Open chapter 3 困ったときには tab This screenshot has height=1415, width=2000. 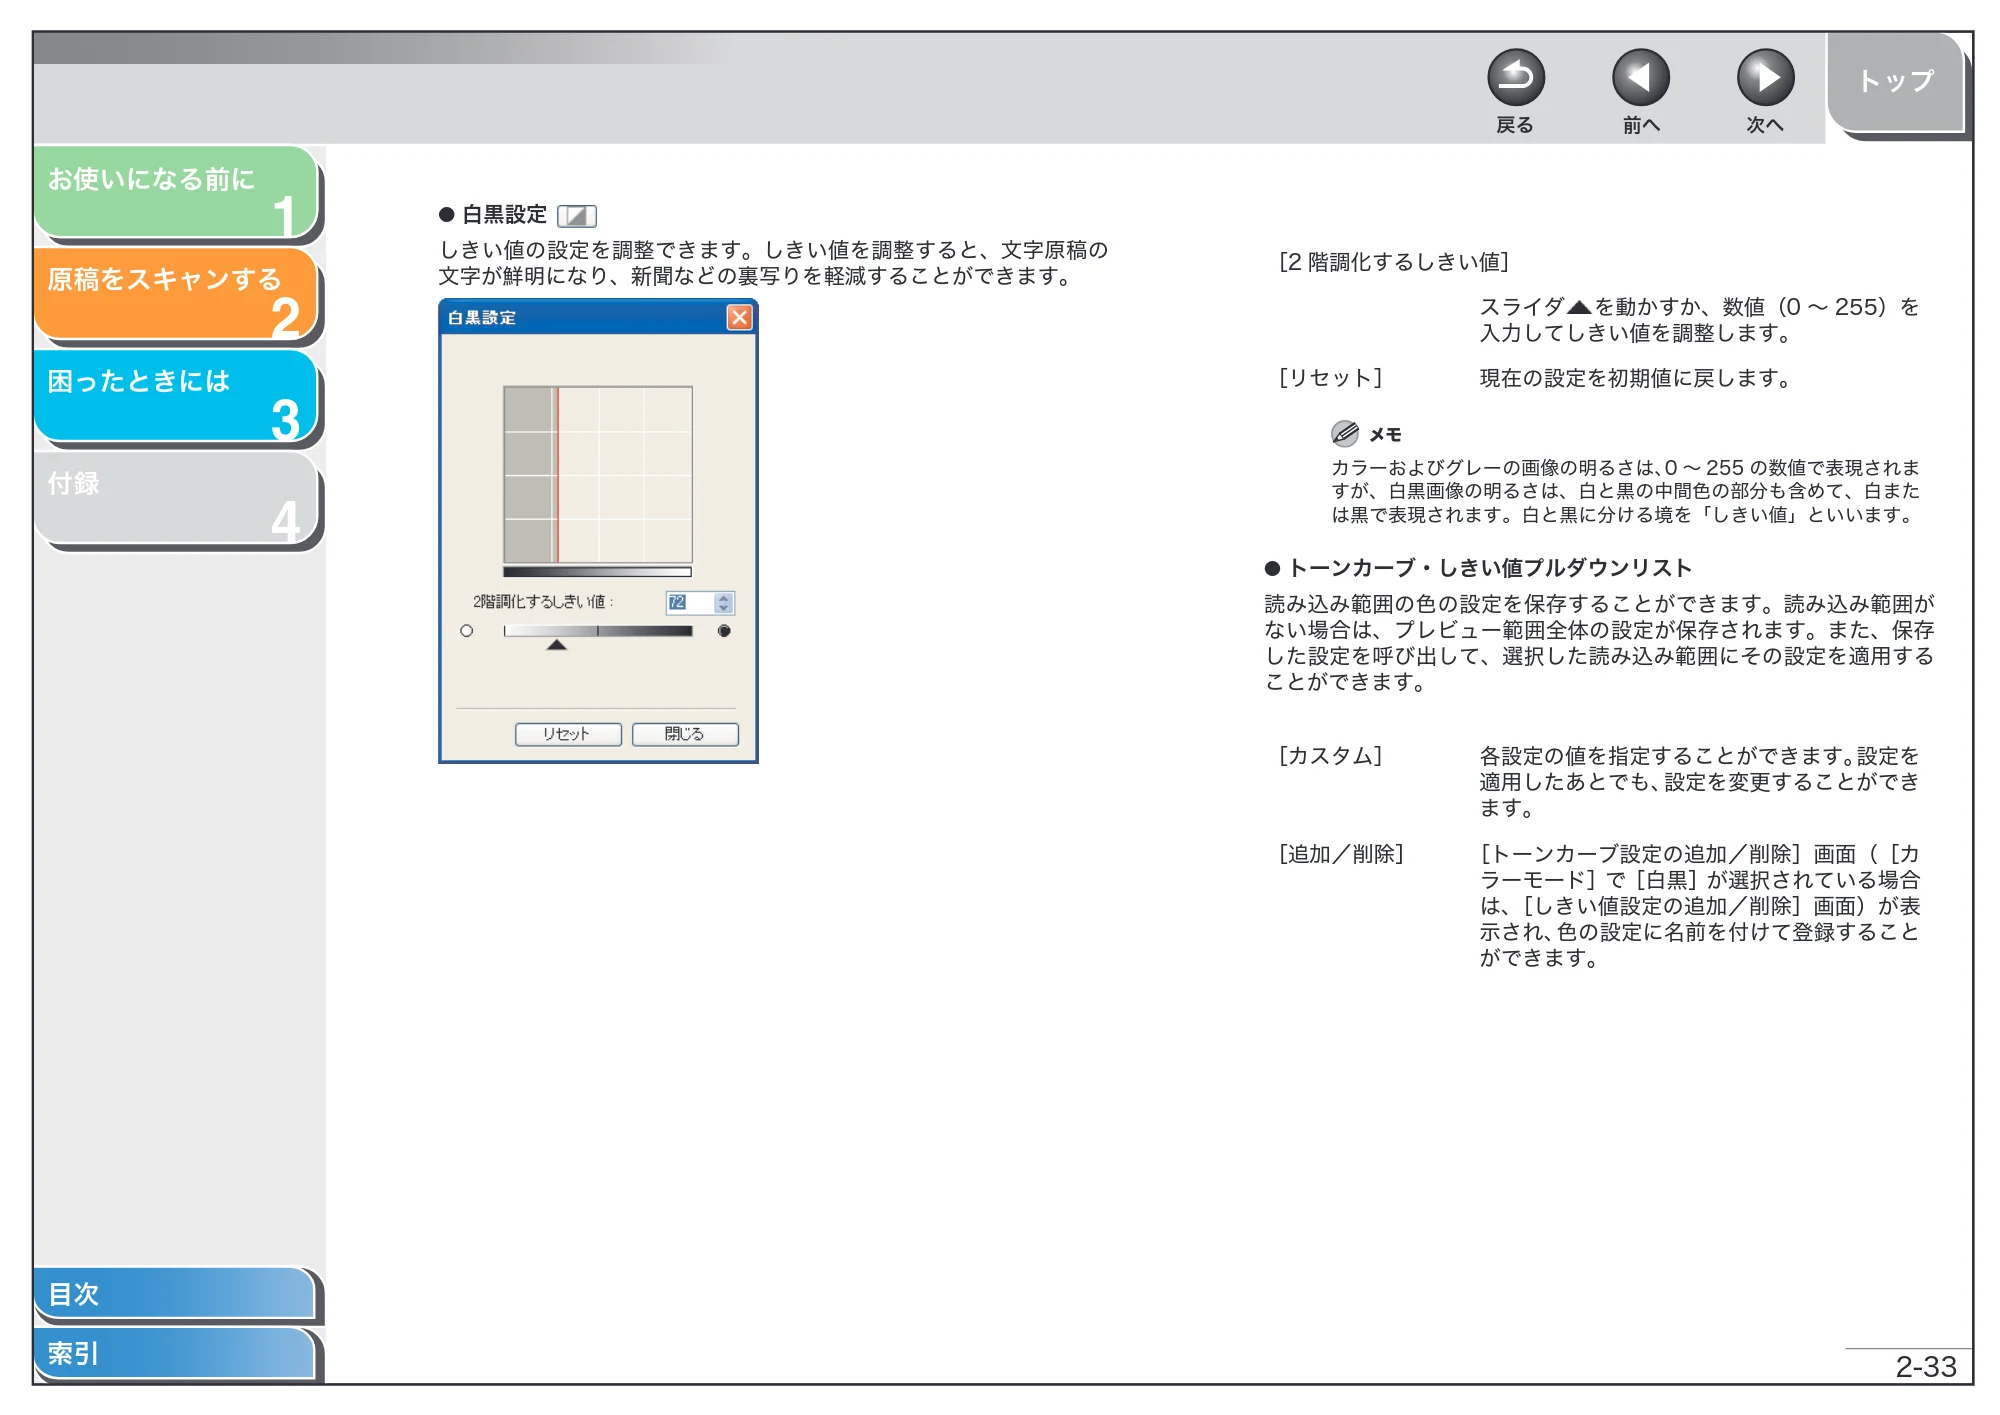coord(176,396)
